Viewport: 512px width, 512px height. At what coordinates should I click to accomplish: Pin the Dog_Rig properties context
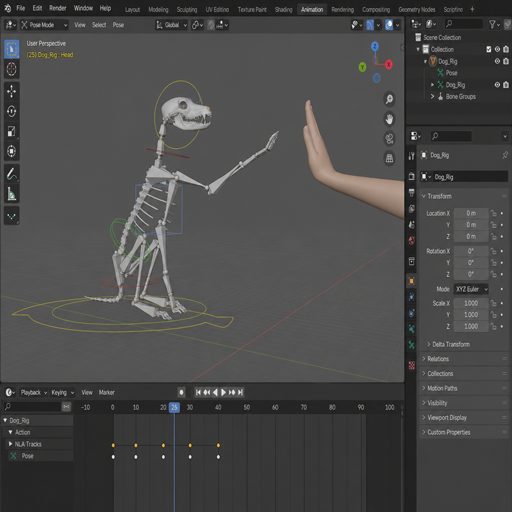505,155
